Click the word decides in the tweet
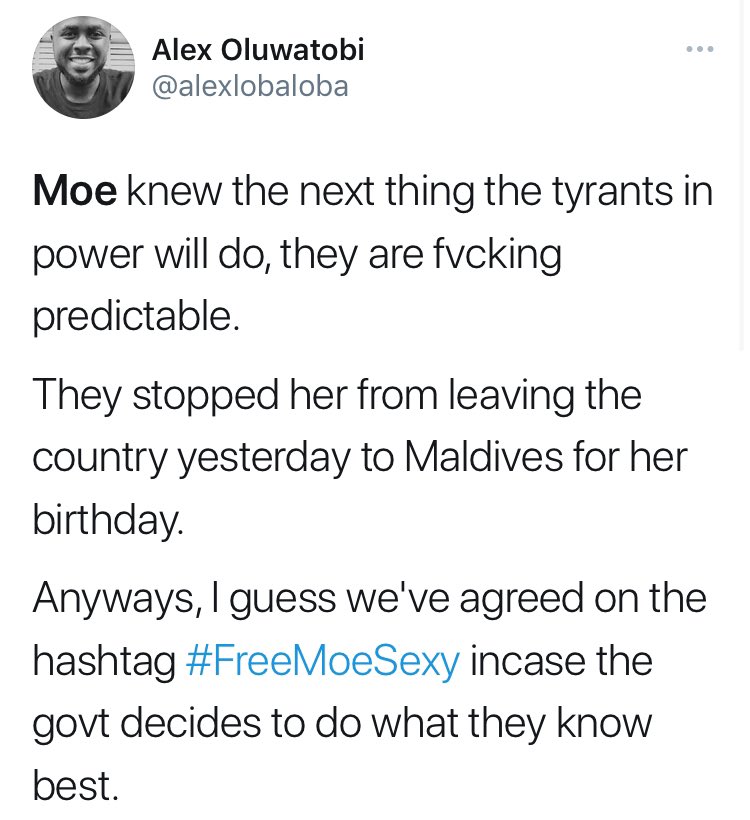Image resolution: width=750 pixels, height=820 pixels. coord(191,723)
